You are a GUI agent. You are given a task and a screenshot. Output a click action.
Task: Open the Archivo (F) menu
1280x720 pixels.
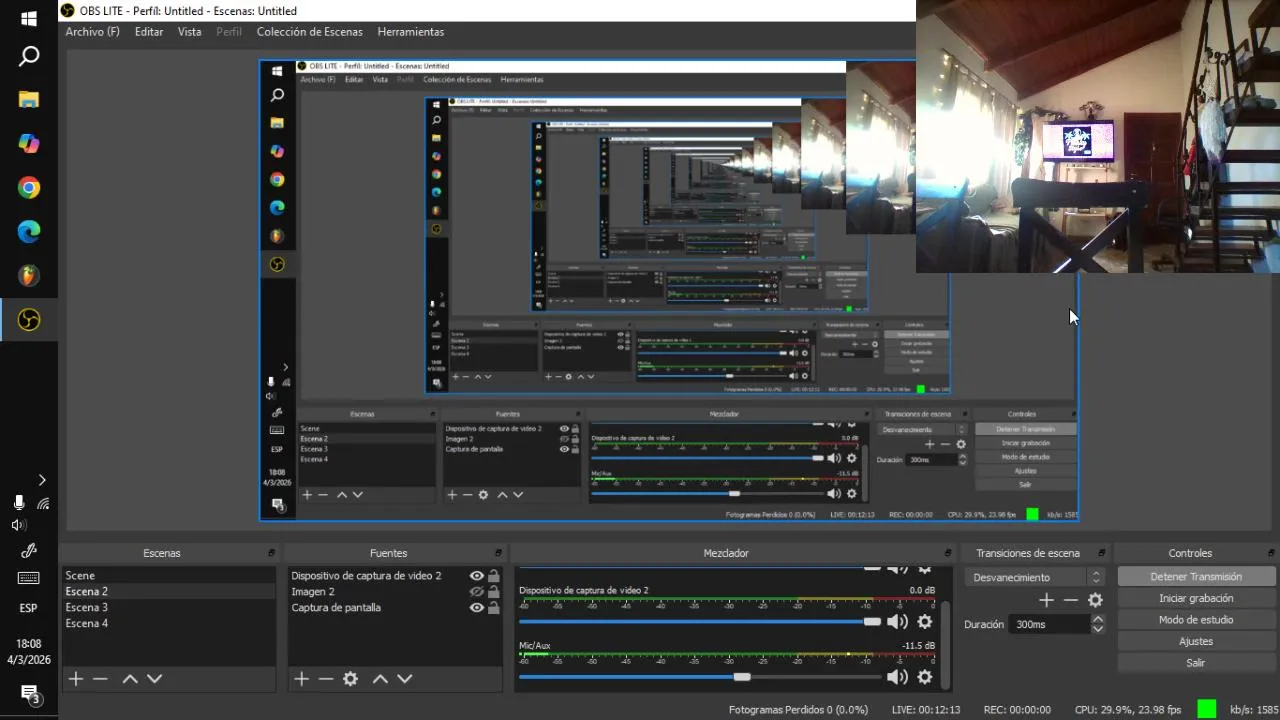pyautogui.click(x=92, y=32)
